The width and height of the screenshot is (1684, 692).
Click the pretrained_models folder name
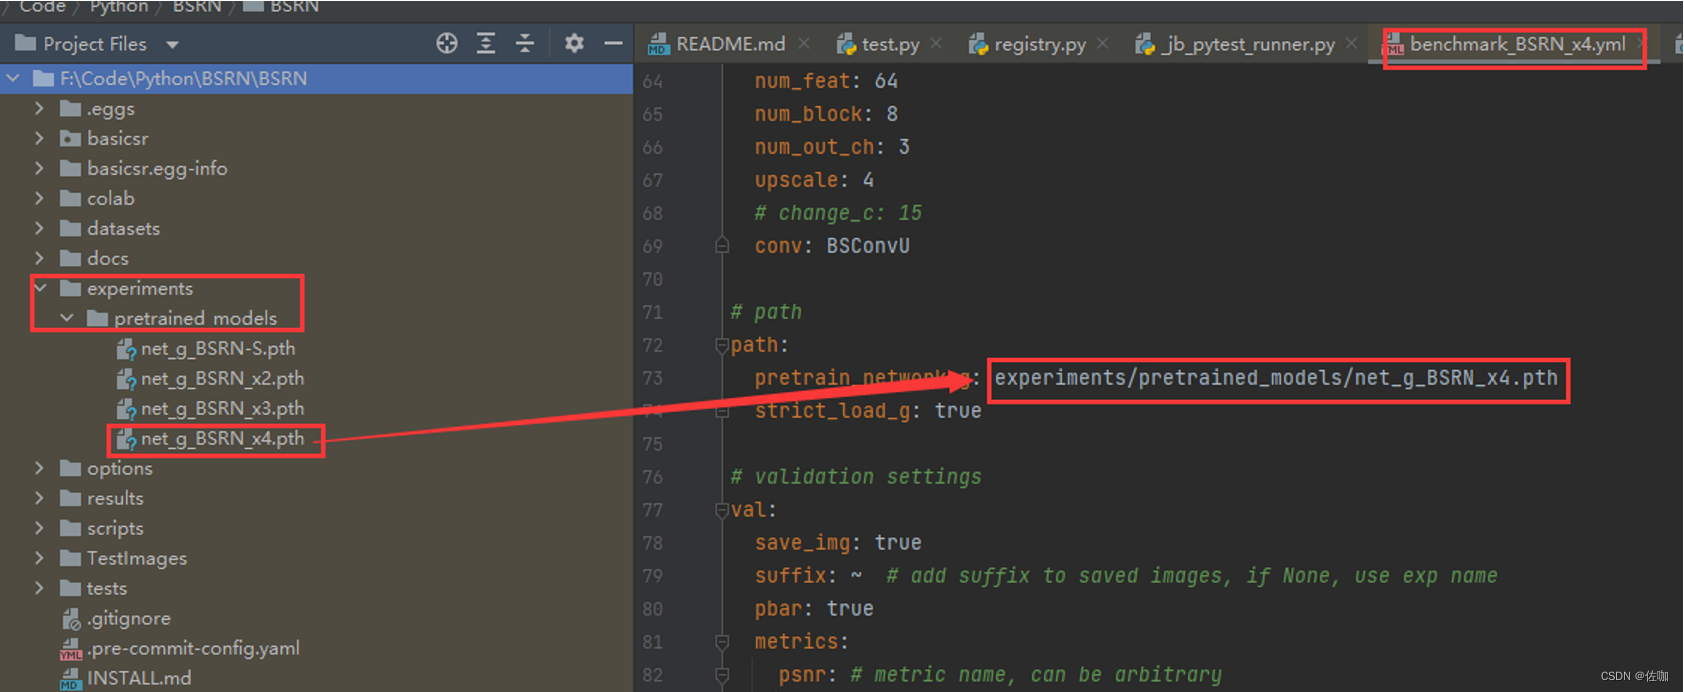coord(195,318)
